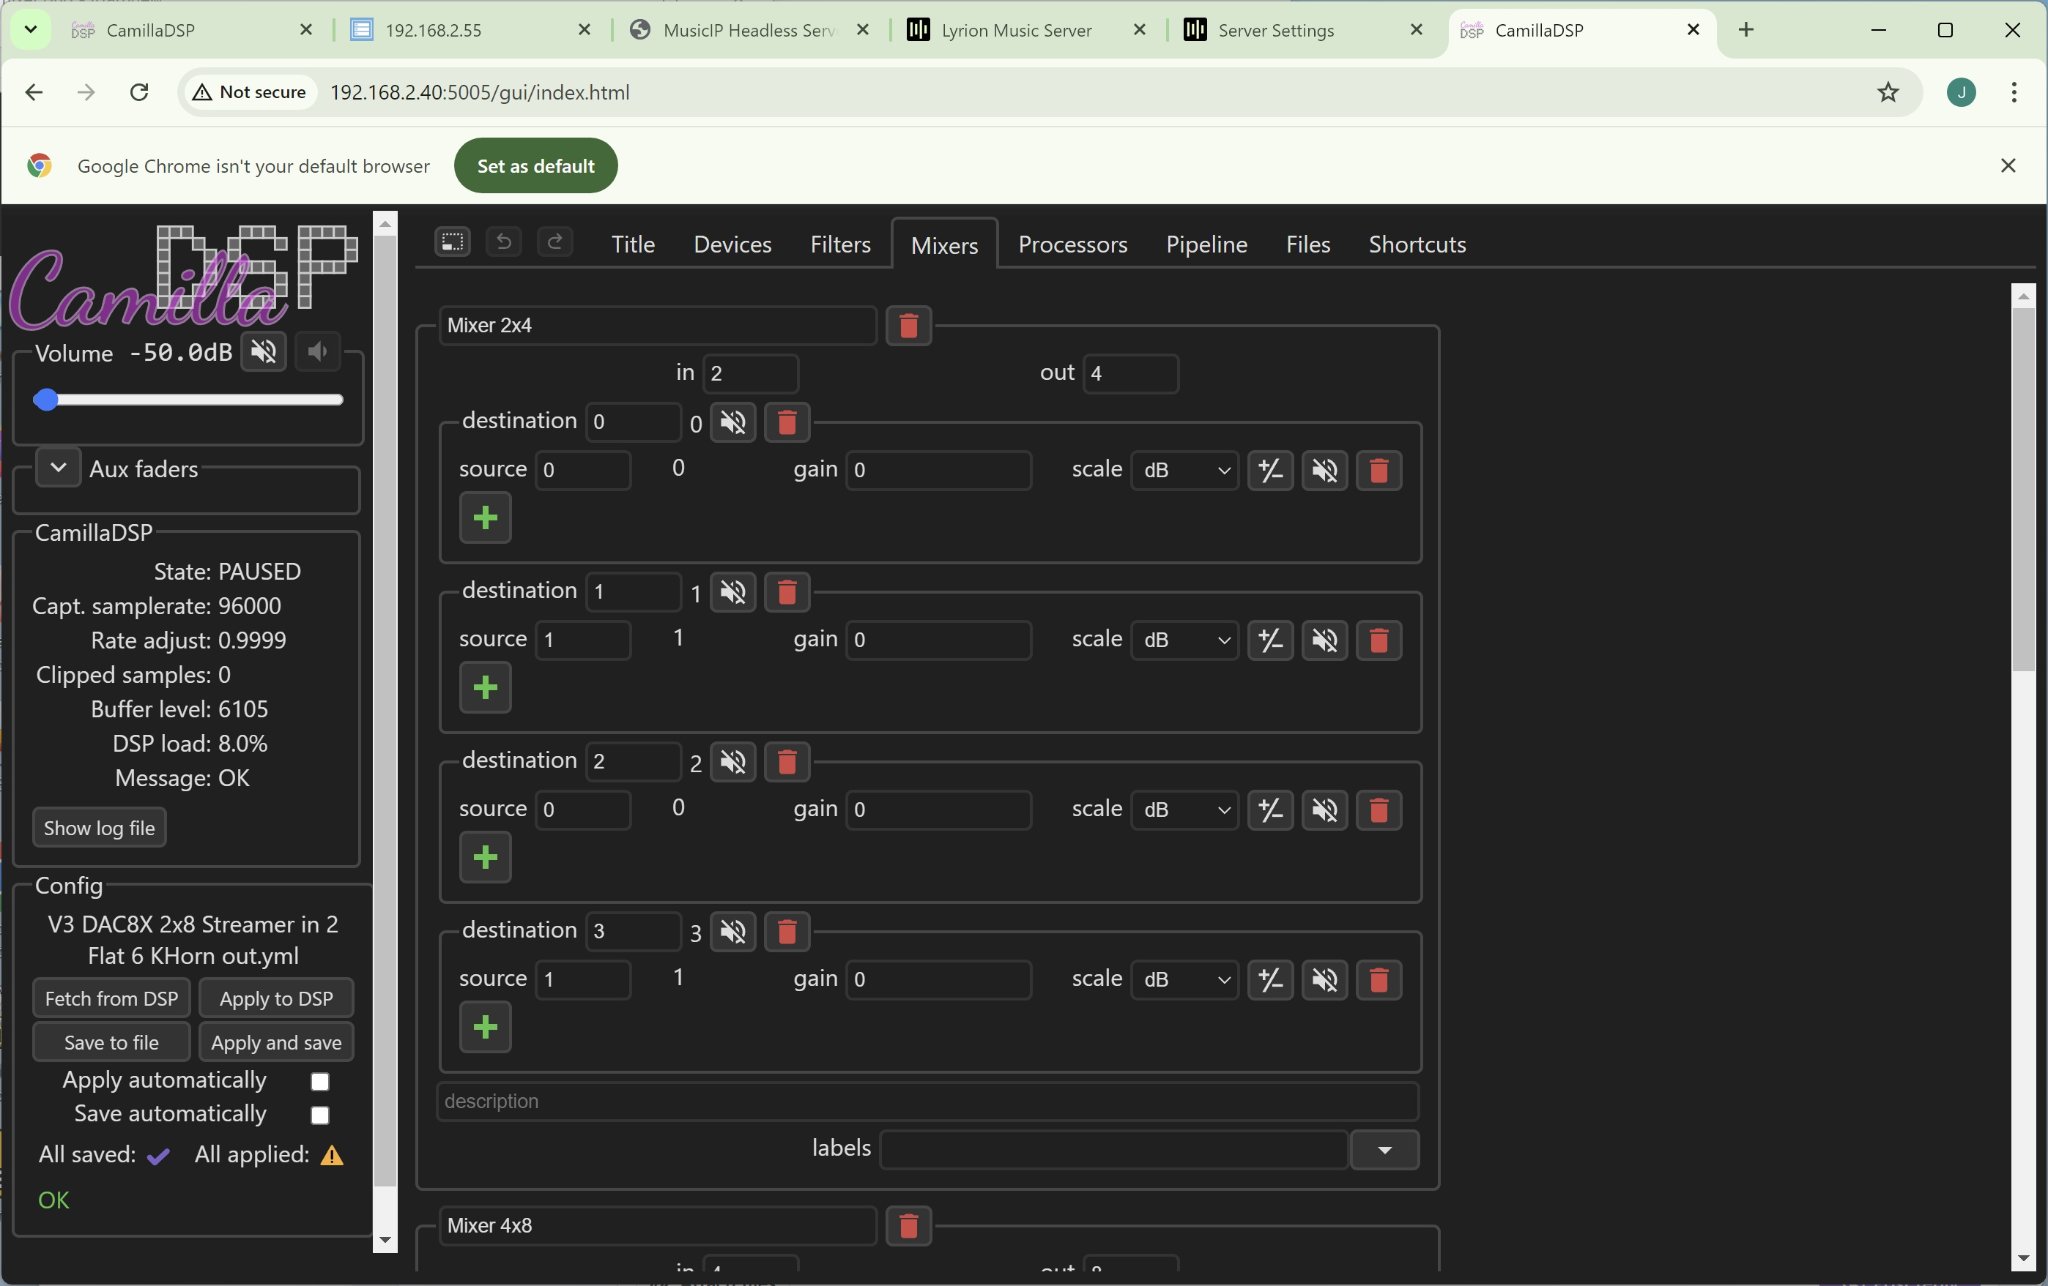
Task: Reload the browser page
Action: [139, 92]
